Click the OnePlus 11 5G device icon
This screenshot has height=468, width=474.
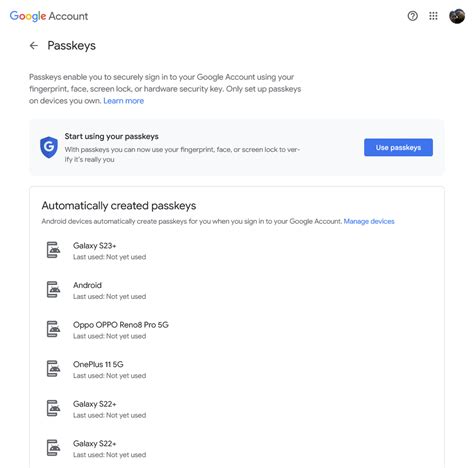coord(53,369)
